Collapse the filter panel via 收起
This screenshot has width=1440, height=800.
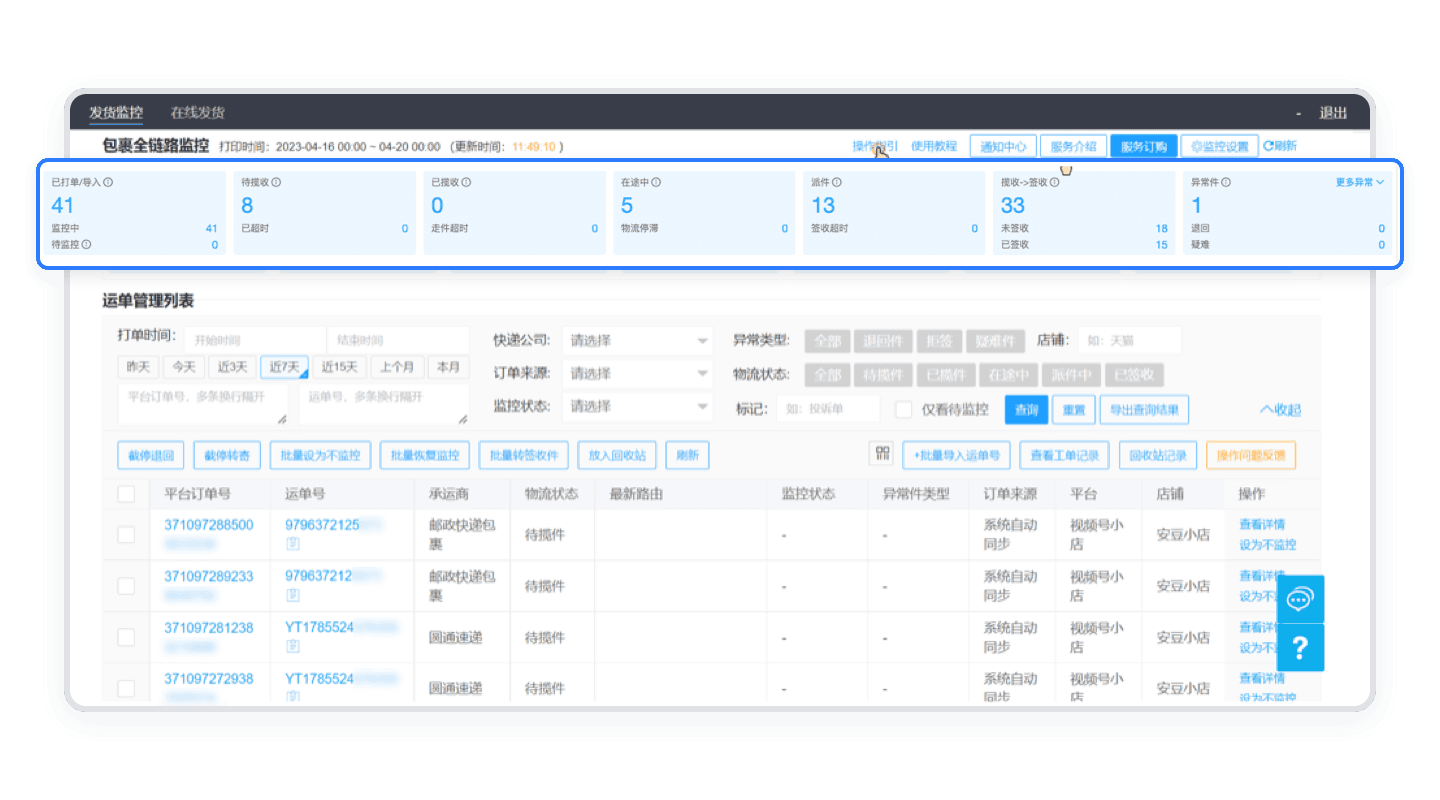point(1281,409)
